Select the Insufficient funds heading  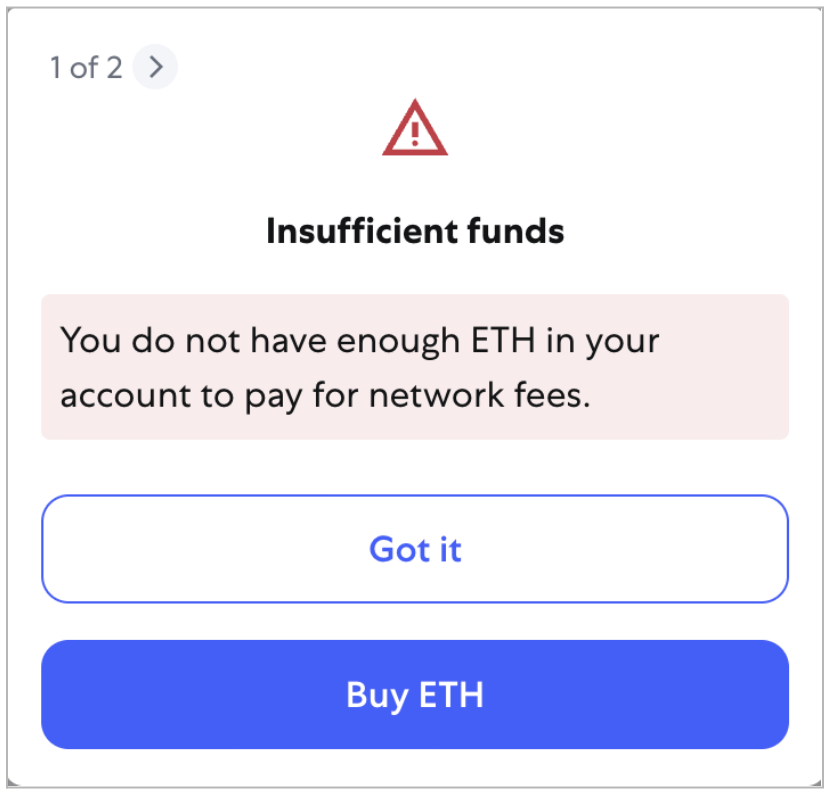(x=415, y=231)
